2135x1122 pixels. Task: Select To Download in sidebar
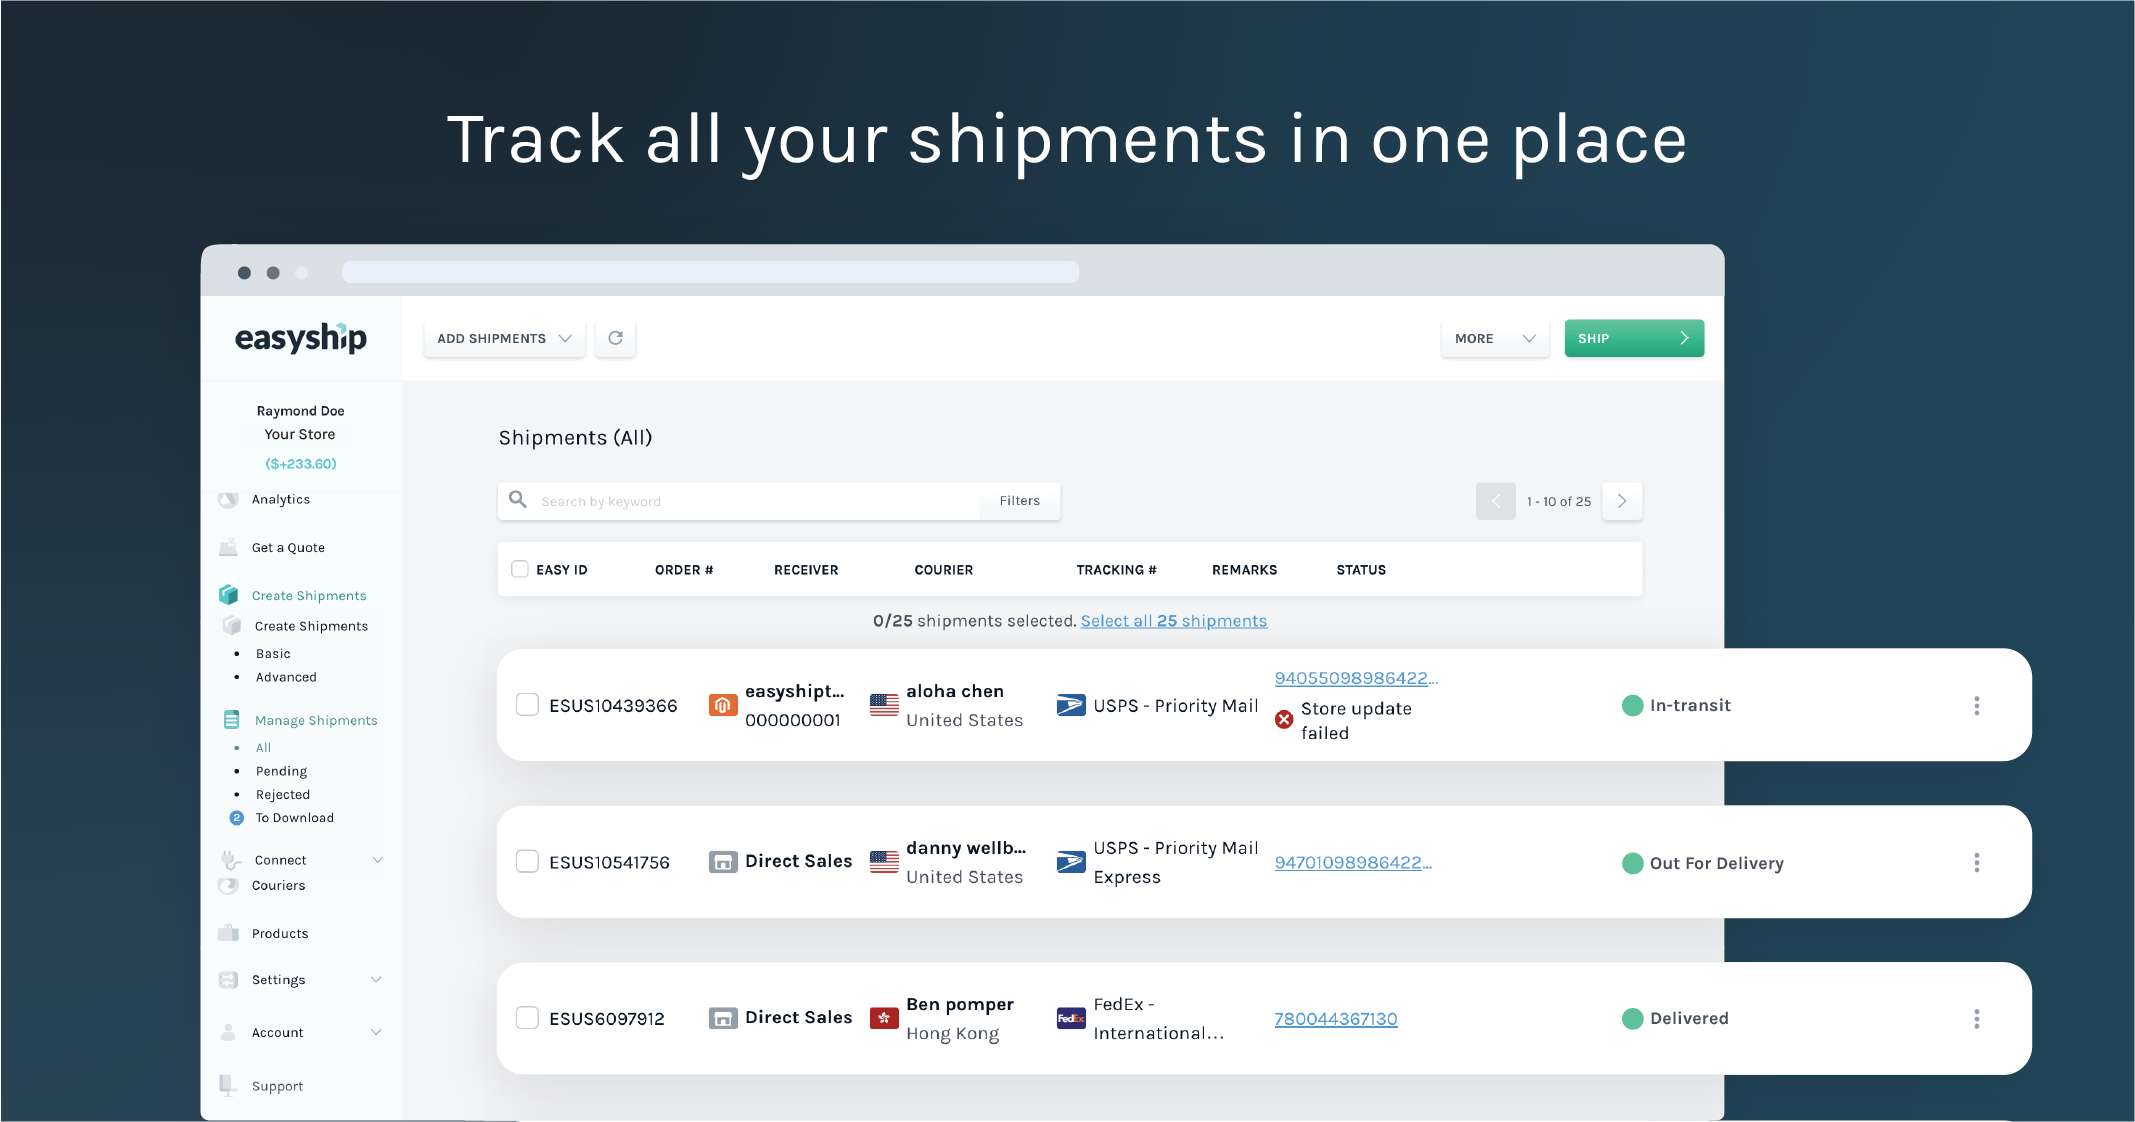294,818
